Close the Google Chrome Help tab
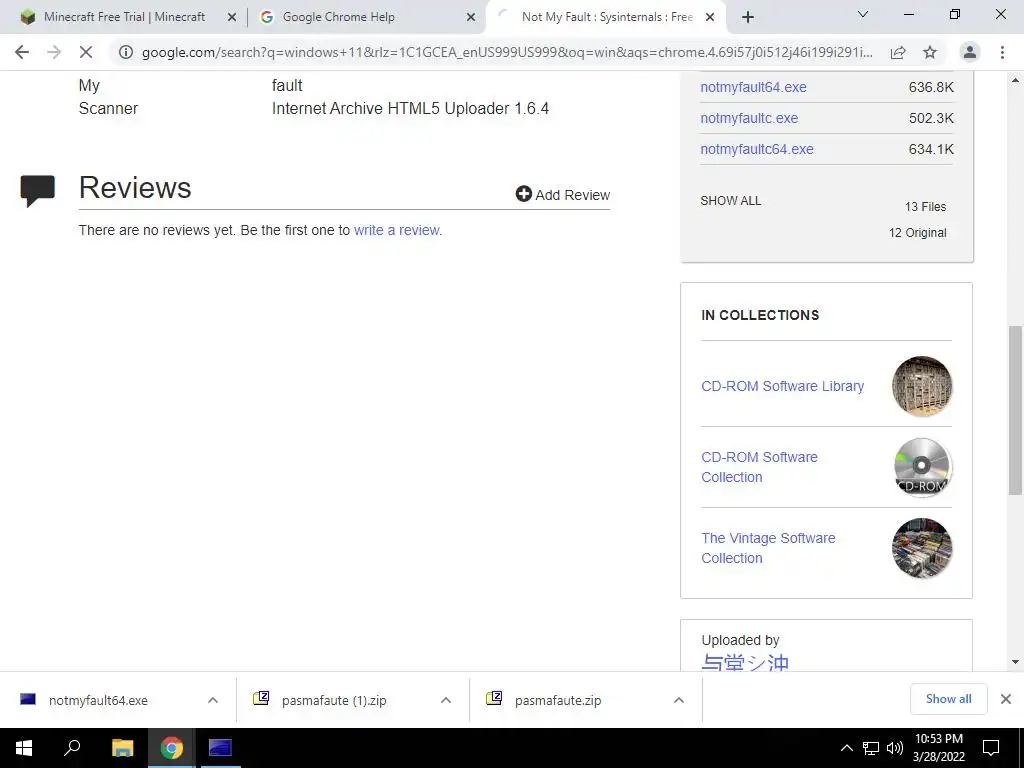The image size is (1024, 768). point(471,18)
